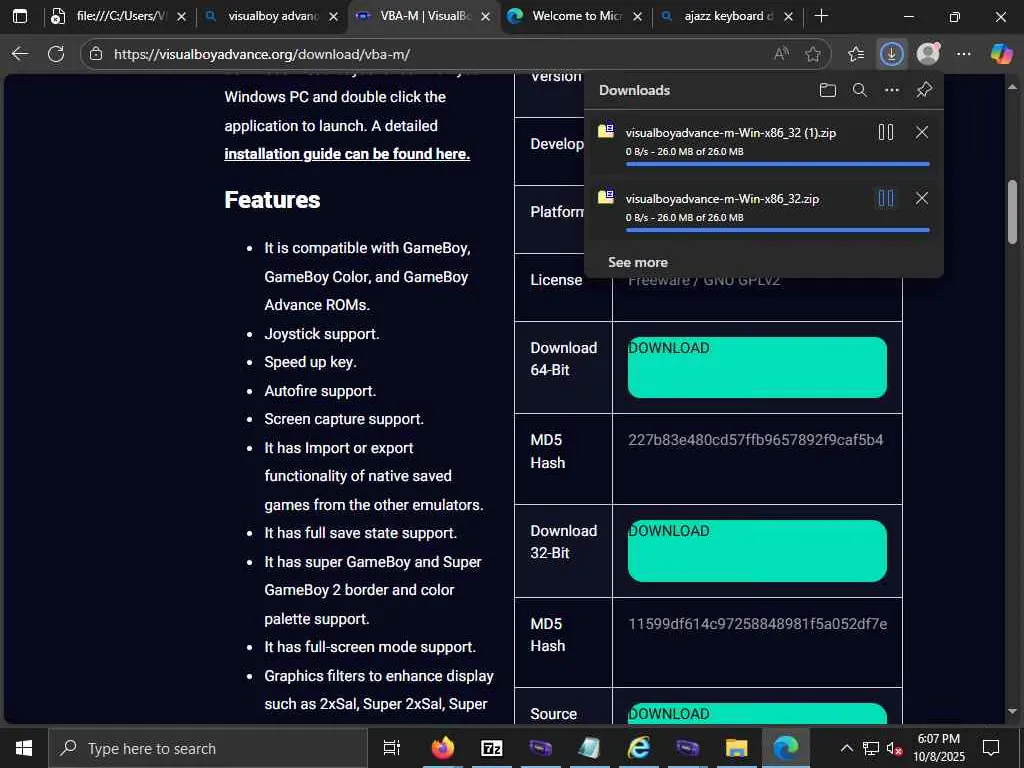Click scrollbar down arrow

pos(1012,712)
